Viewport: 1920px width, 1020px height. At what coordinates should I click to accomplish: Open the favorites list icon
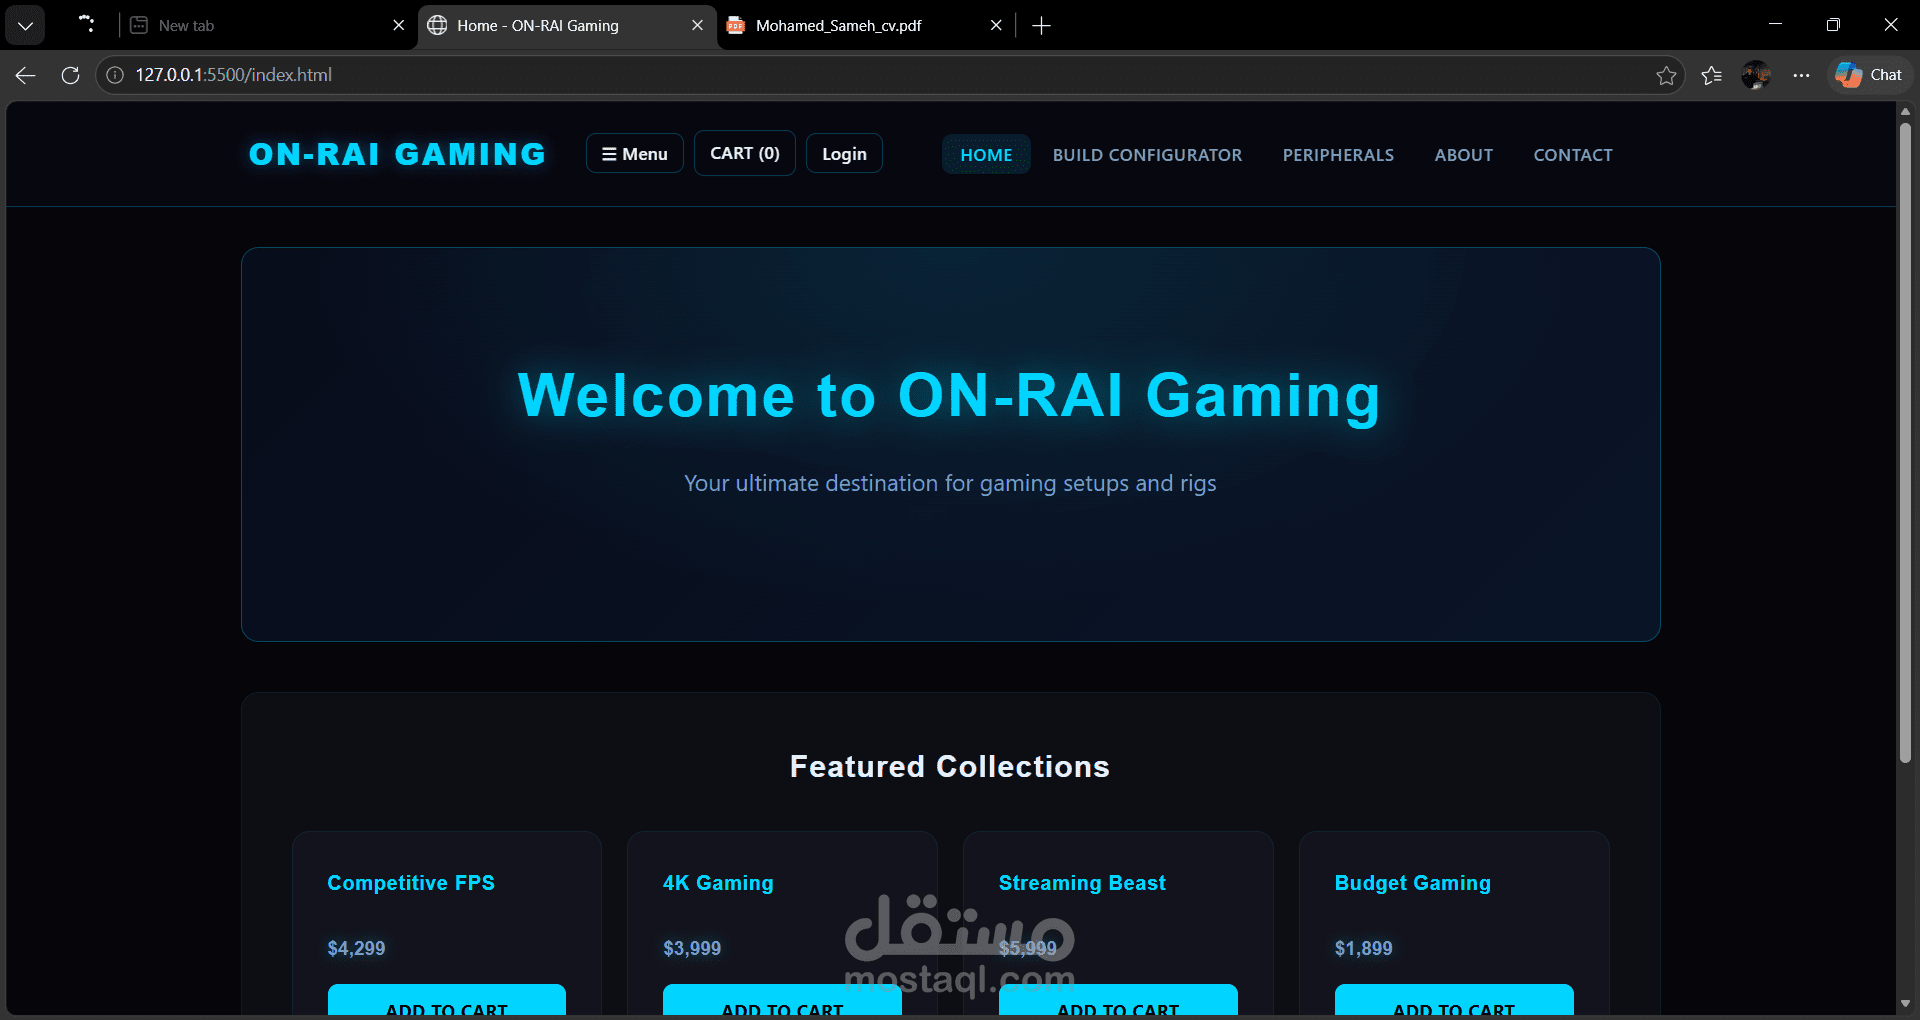(1711, 75)
